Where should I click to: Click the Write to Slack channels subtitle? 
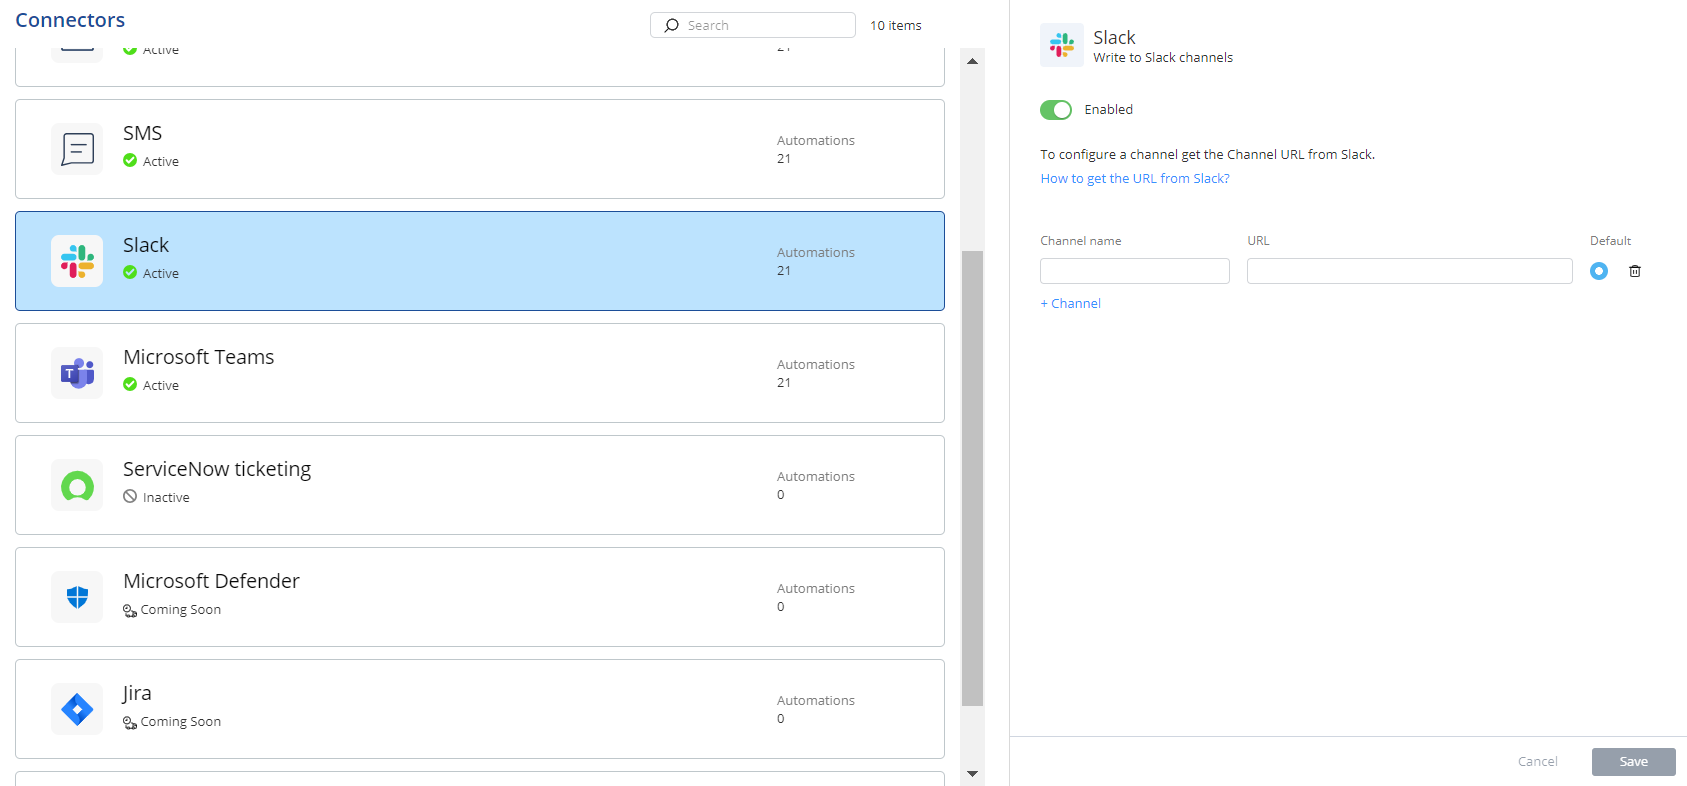click(1163, 58)
